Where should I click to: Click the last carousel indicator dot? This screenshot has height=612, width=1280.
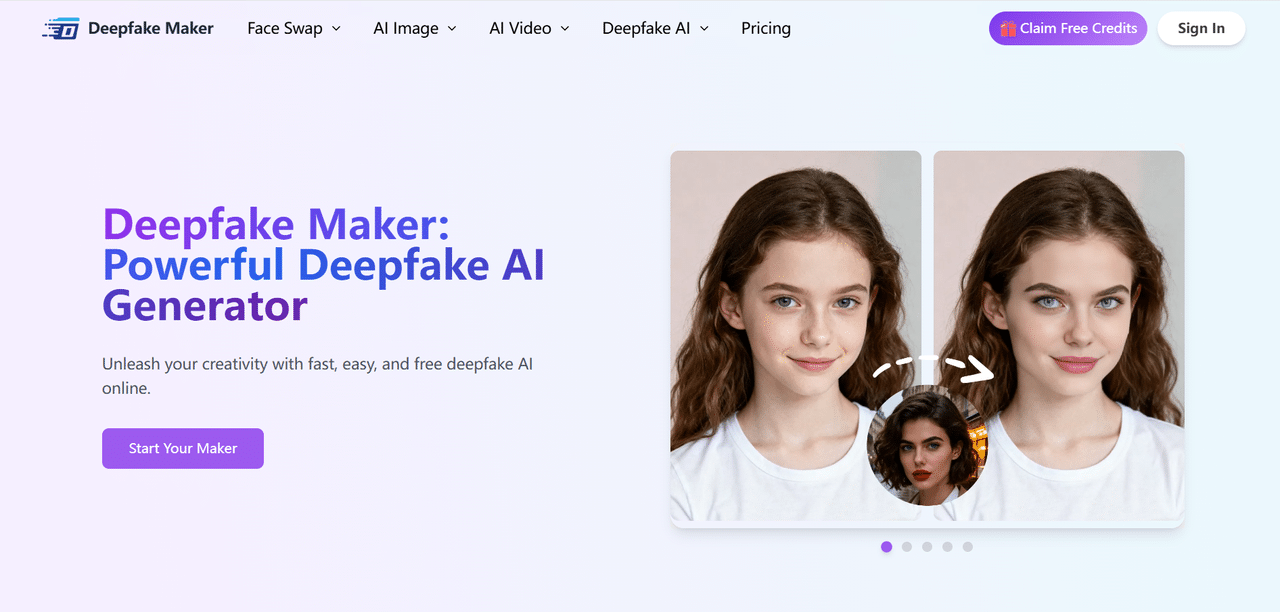coord(967,547)
